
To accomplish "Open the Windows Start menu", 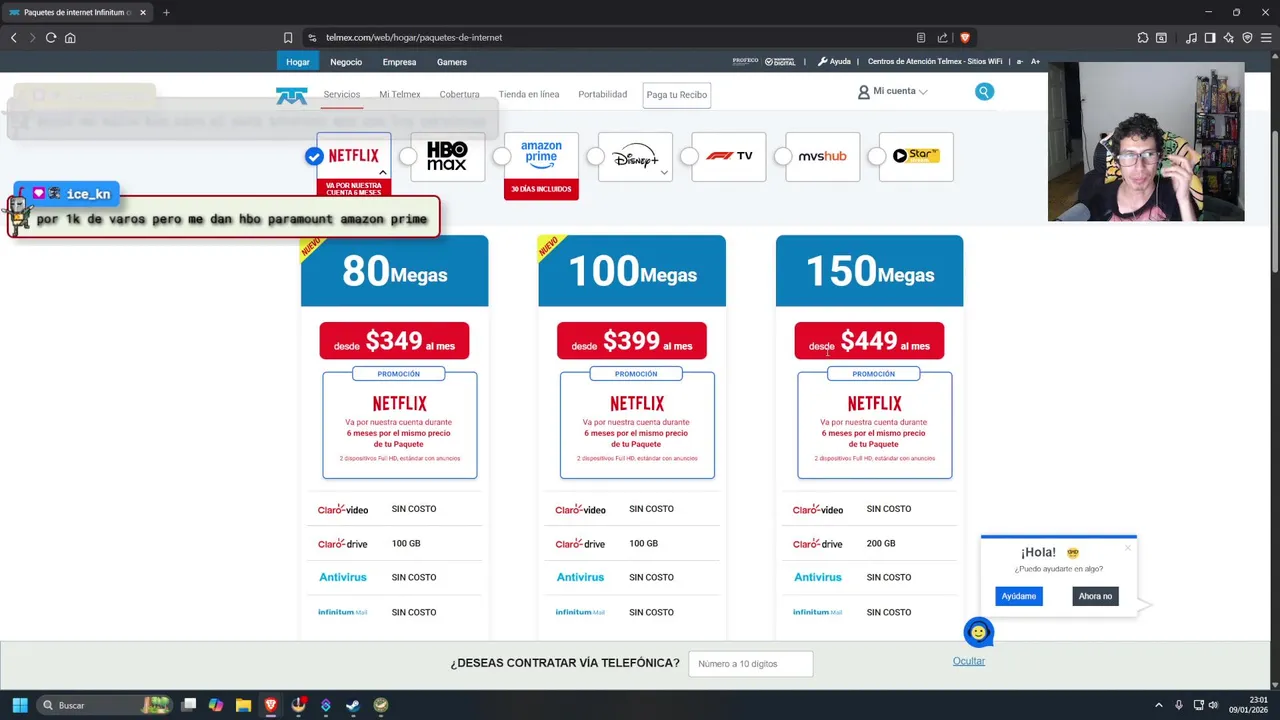I will point(19,705).
